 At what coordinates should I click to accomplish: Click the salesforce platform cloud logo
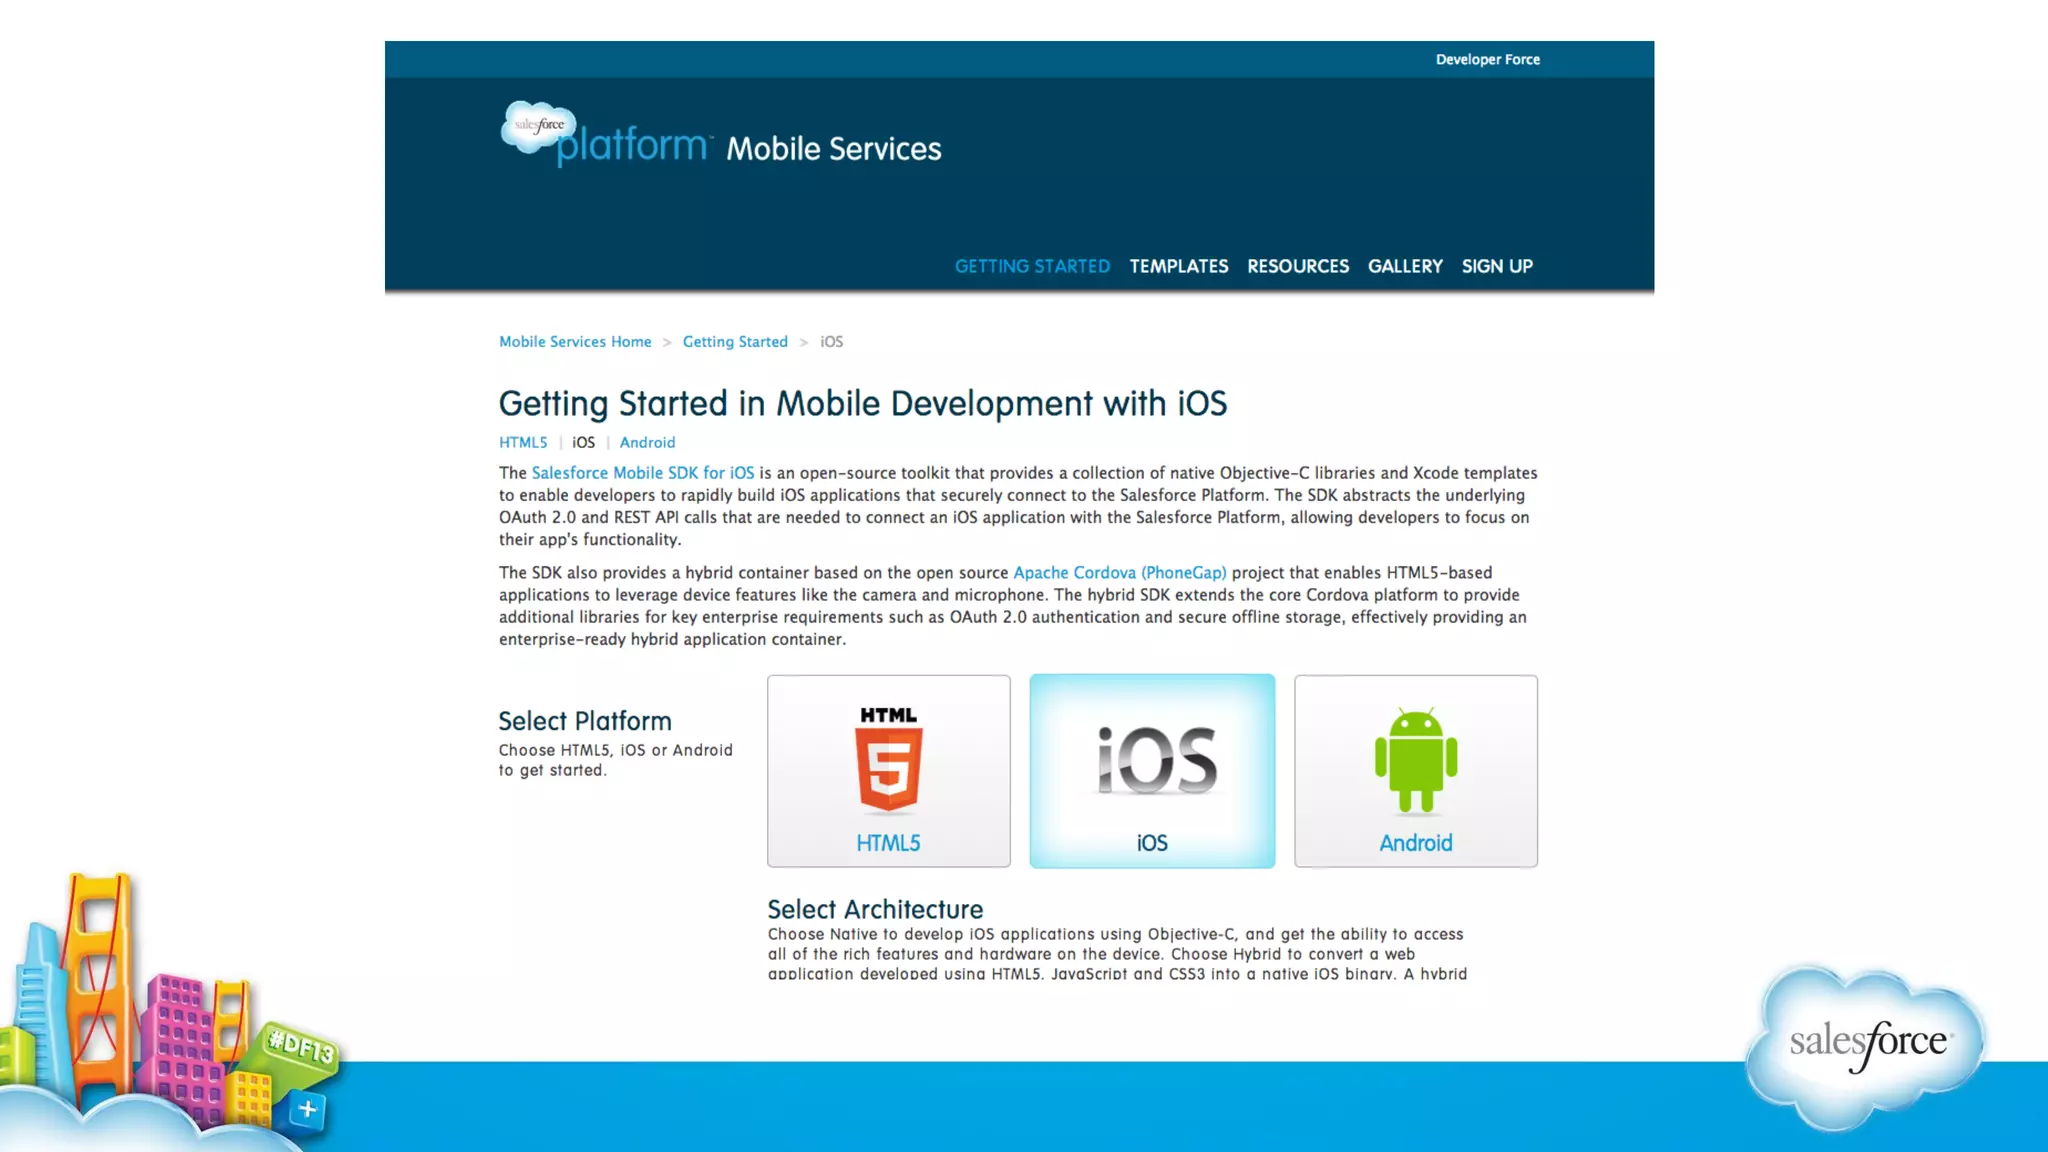[x=540, y=128]
